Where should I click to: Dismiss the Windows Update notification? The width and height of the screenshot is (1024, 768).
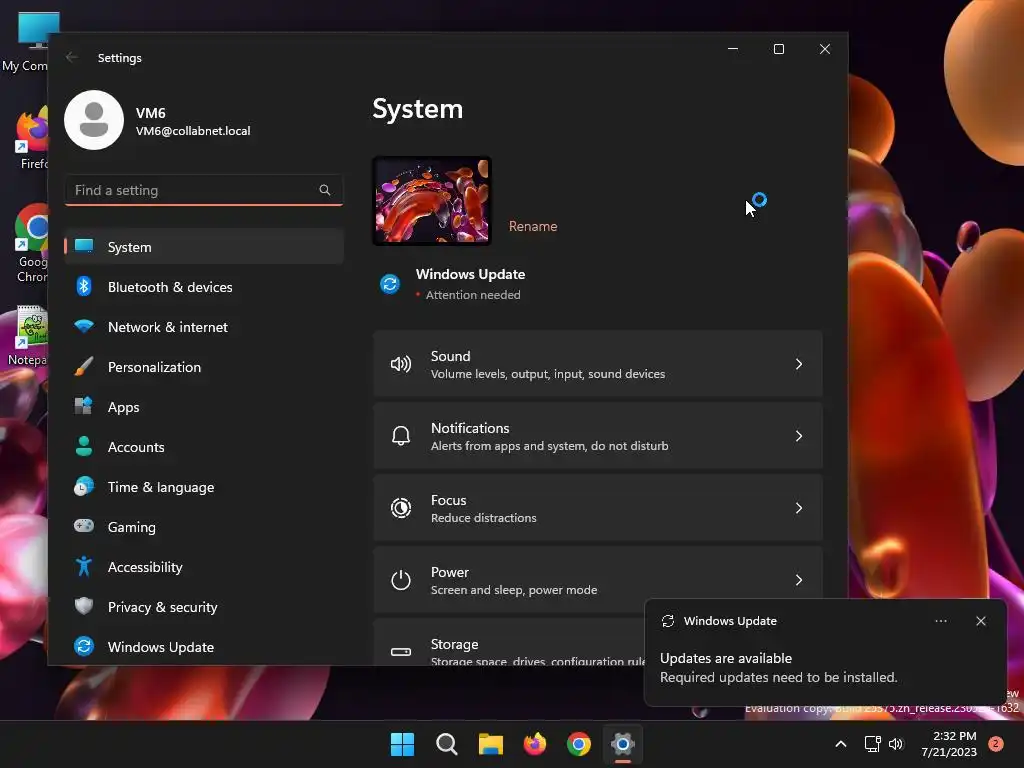tap(980, 621)
